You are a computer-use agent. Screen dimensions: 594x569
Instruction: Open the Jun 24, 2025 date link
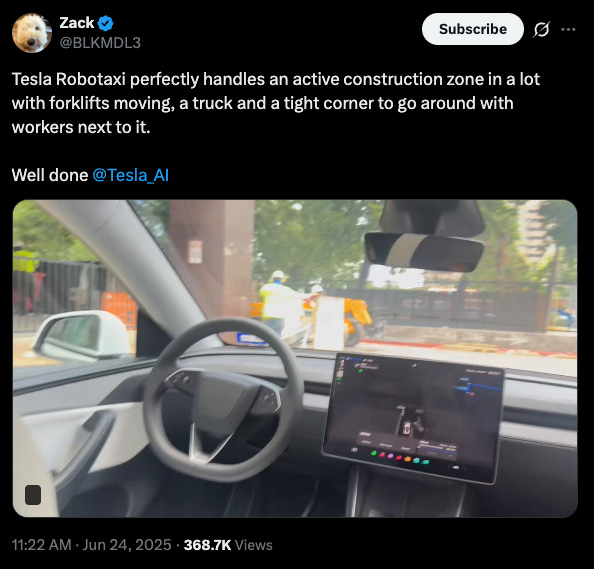(x=127, y=545)
